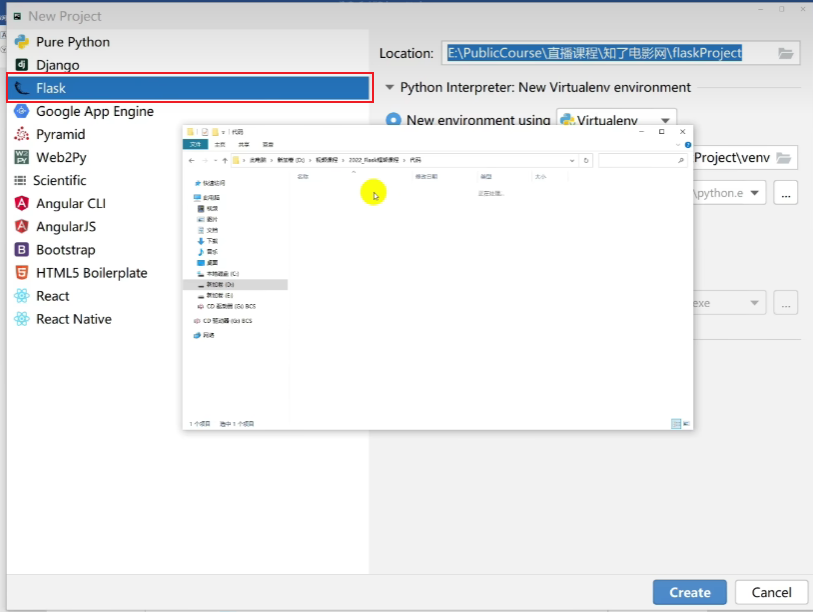Viewport: 813px width, 612px height.
Task: Click the Create button
Action: [x=689, y=592]
